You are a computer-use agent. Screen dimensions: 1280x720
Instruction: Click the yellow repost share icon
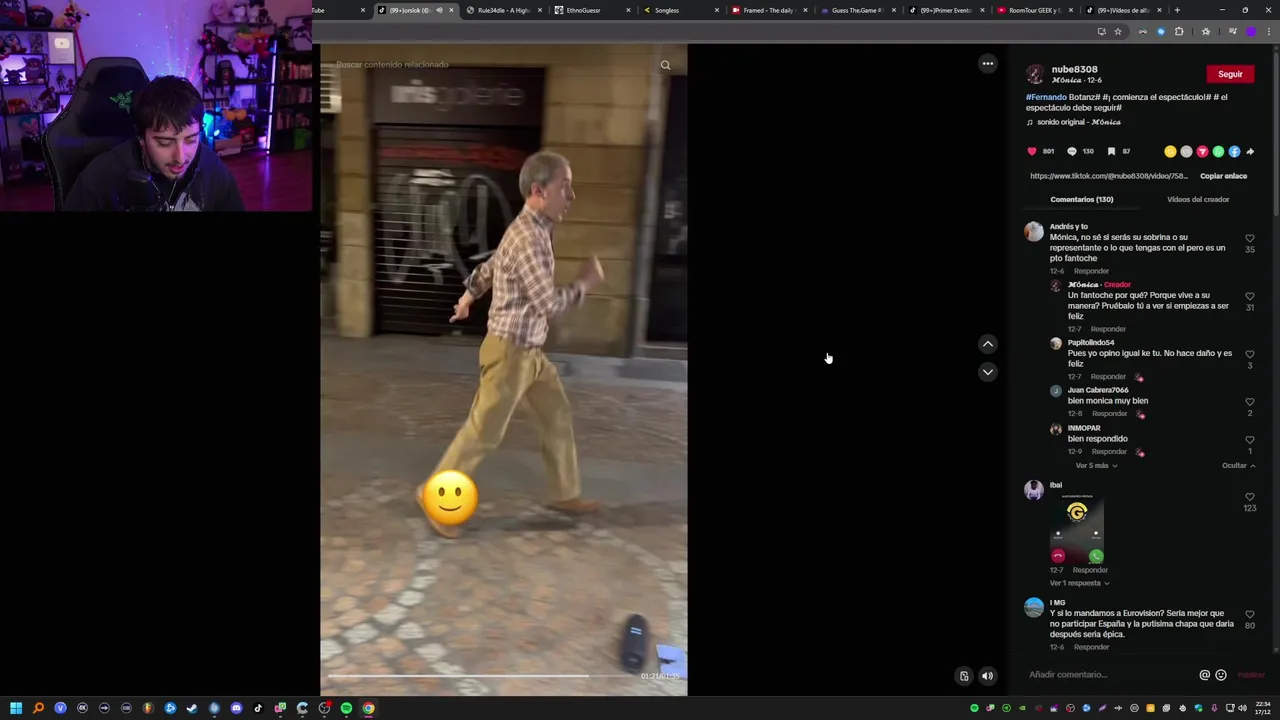(x=1170, y=152)
